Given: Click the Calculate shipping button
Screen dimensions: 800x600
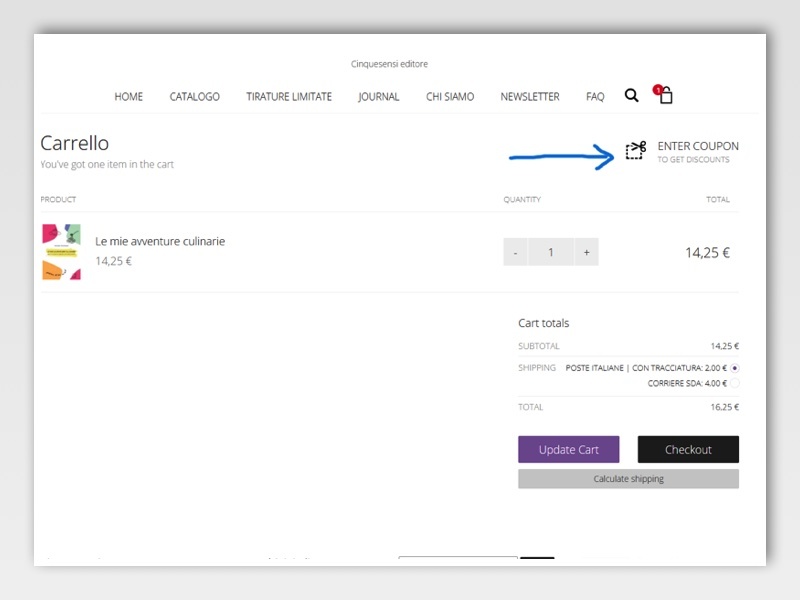Looking at the screenshot, I should (628, 479).
